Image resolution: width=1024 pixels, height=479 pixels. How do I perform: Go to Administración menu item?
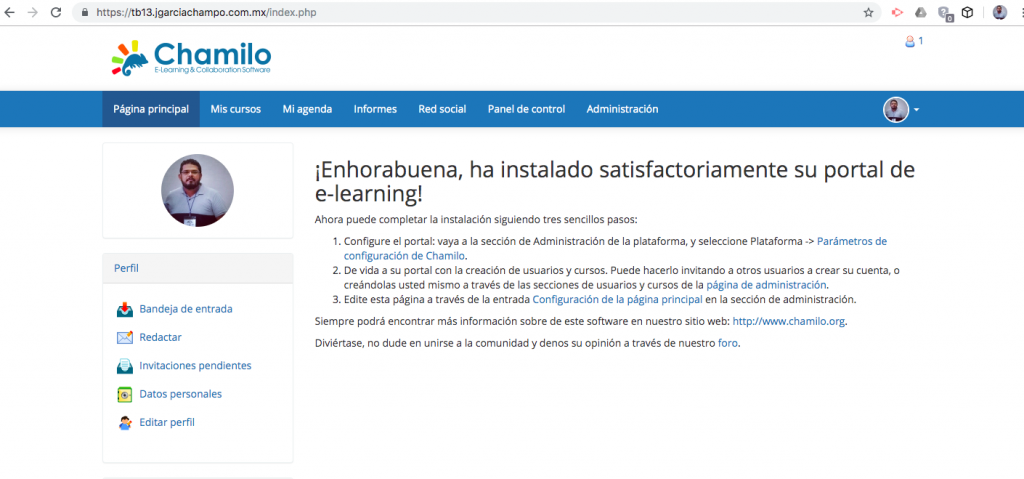(x=622, y=109)
